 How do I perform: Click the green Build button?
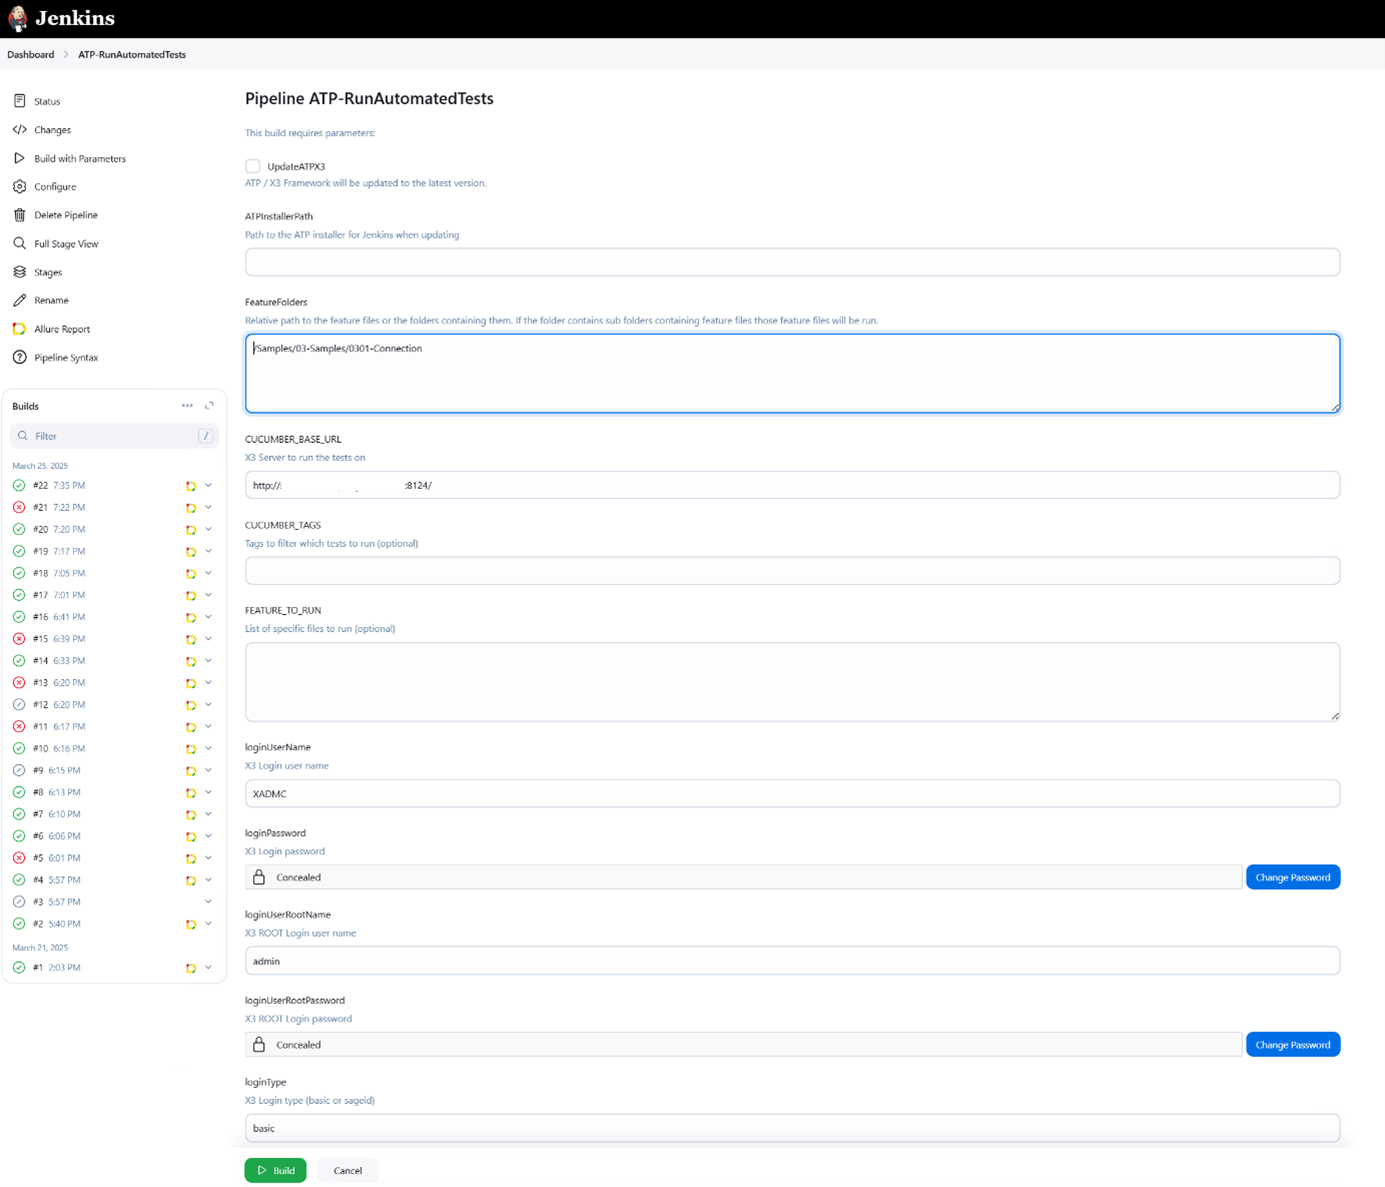(276, 1170)
